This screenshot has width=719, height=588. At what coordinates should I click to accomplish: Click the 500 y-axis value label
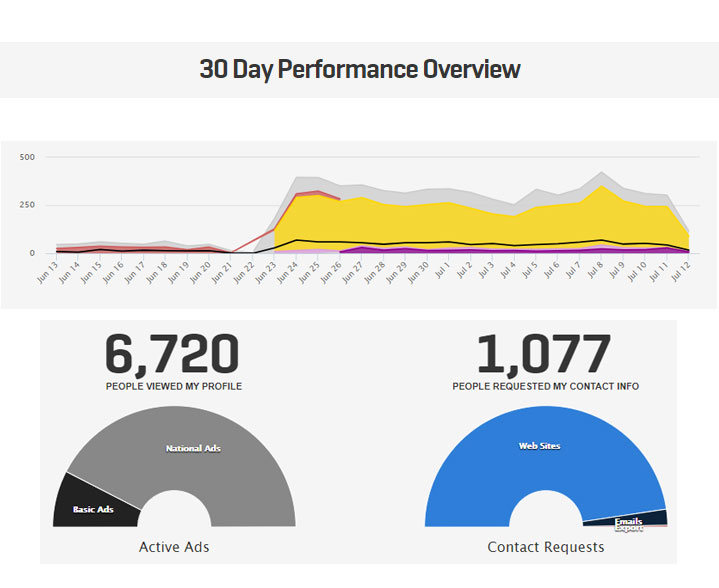27,157
